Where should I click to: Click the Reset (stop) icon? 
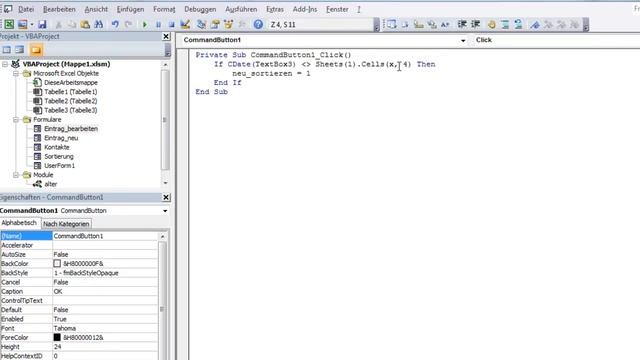pos(171,24)
